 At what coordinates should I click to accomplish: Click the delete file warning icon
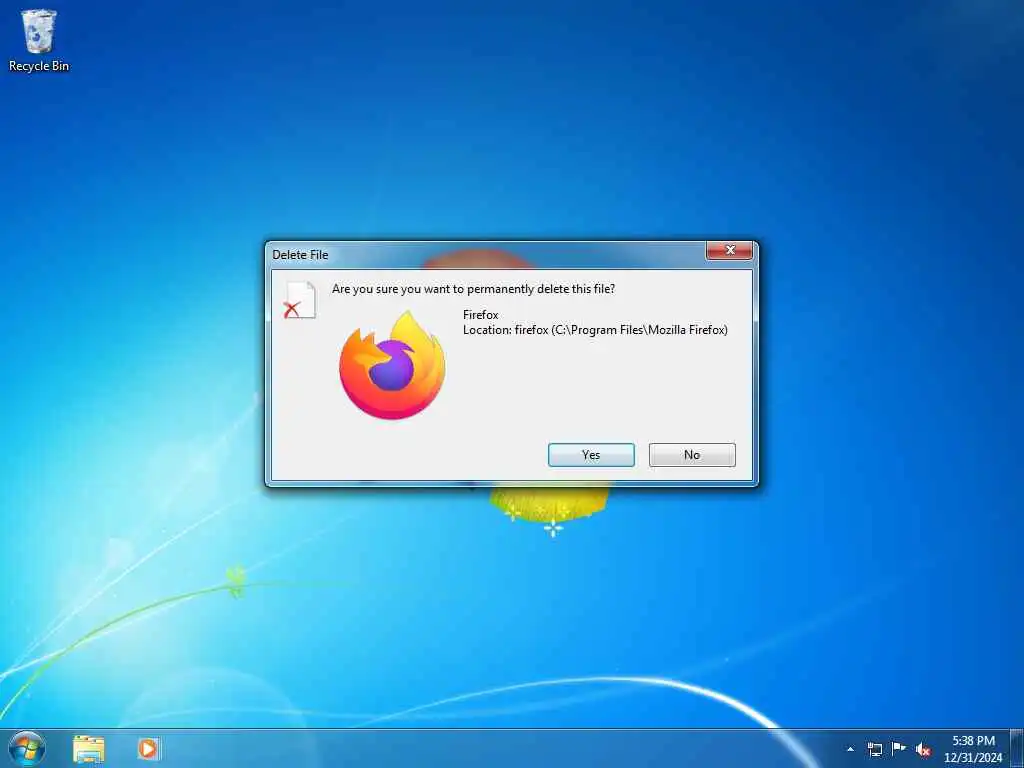tap(300, 300)
